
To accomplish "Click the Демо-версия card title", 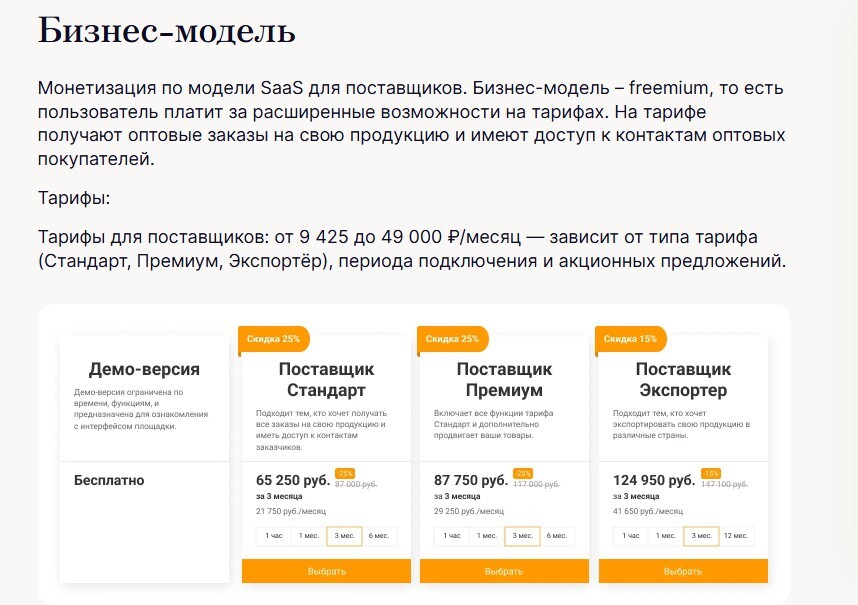I will tap(144, 369).
